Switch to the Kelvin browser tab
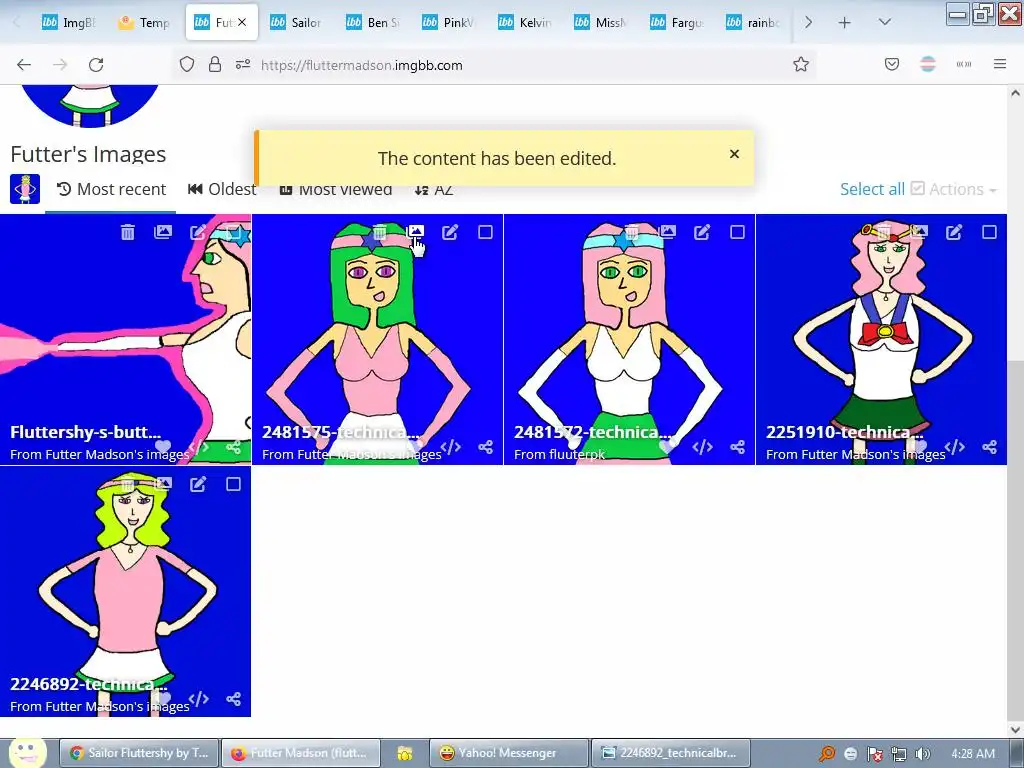Image resolution: width=1024 pixels, height=768 pixels. click(524, 22)
